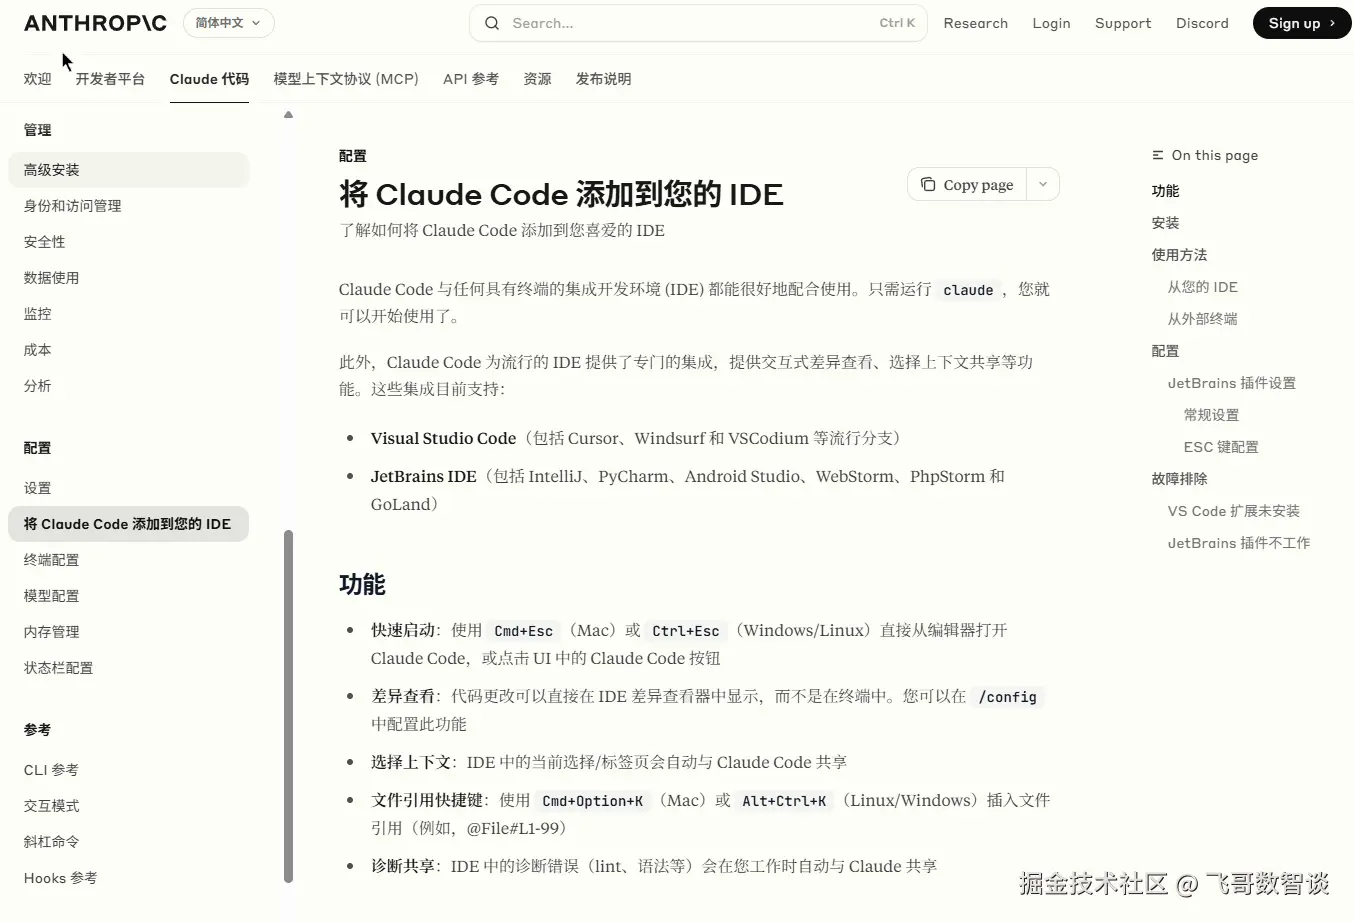This screenshot has width=1354, height=922.
Task: Go to the API 参考 tab
Action: 471,79
